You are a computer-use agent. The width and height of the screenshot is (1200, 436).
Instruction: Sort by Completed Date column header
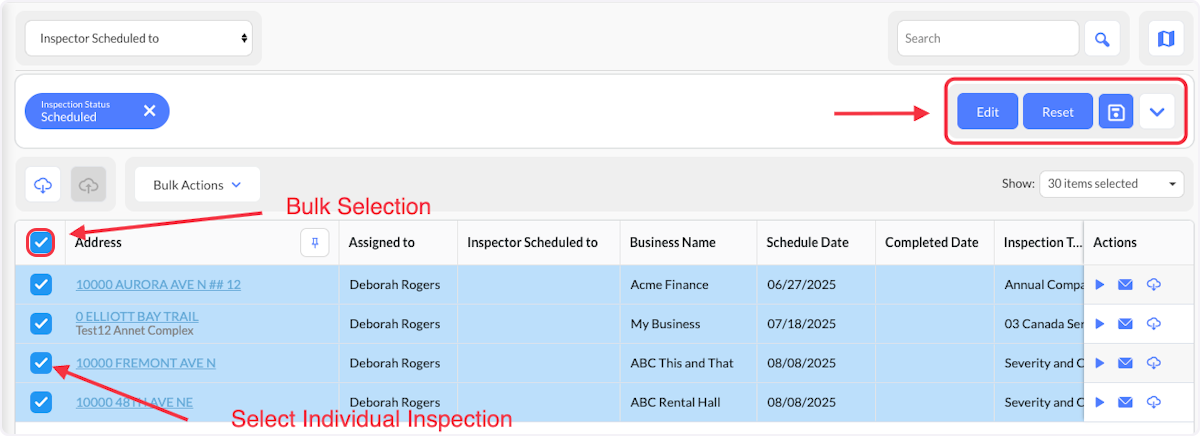[932, 242]
